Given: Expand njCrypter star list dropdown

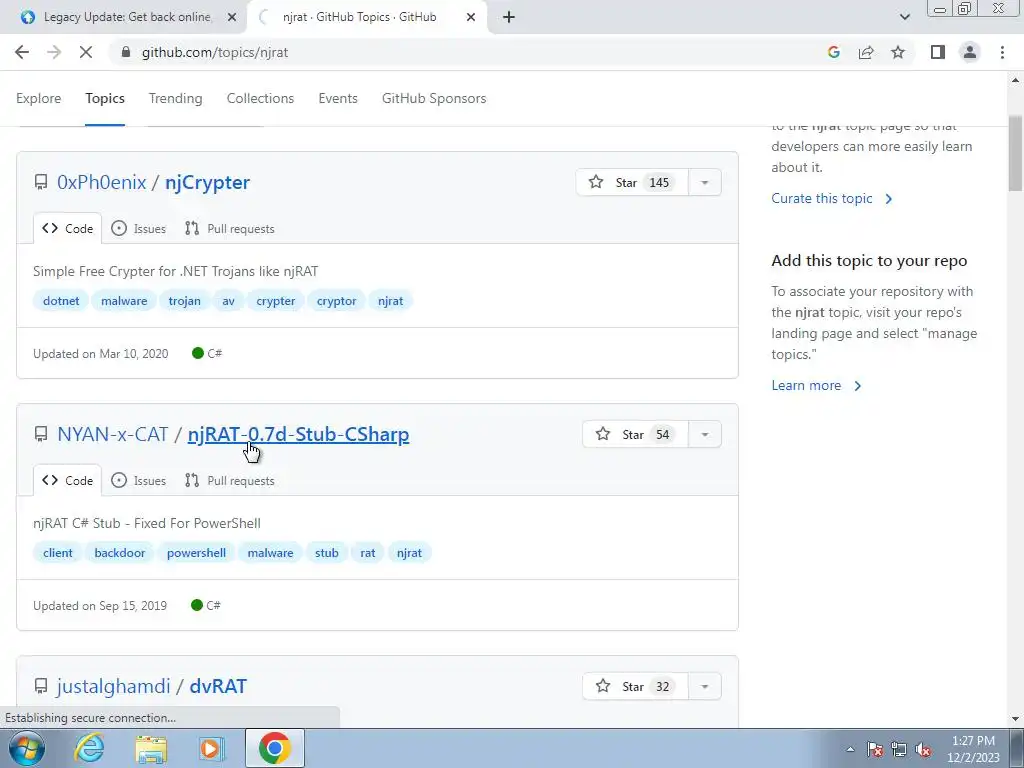Looking at the screenshot, I should (705, 183).
